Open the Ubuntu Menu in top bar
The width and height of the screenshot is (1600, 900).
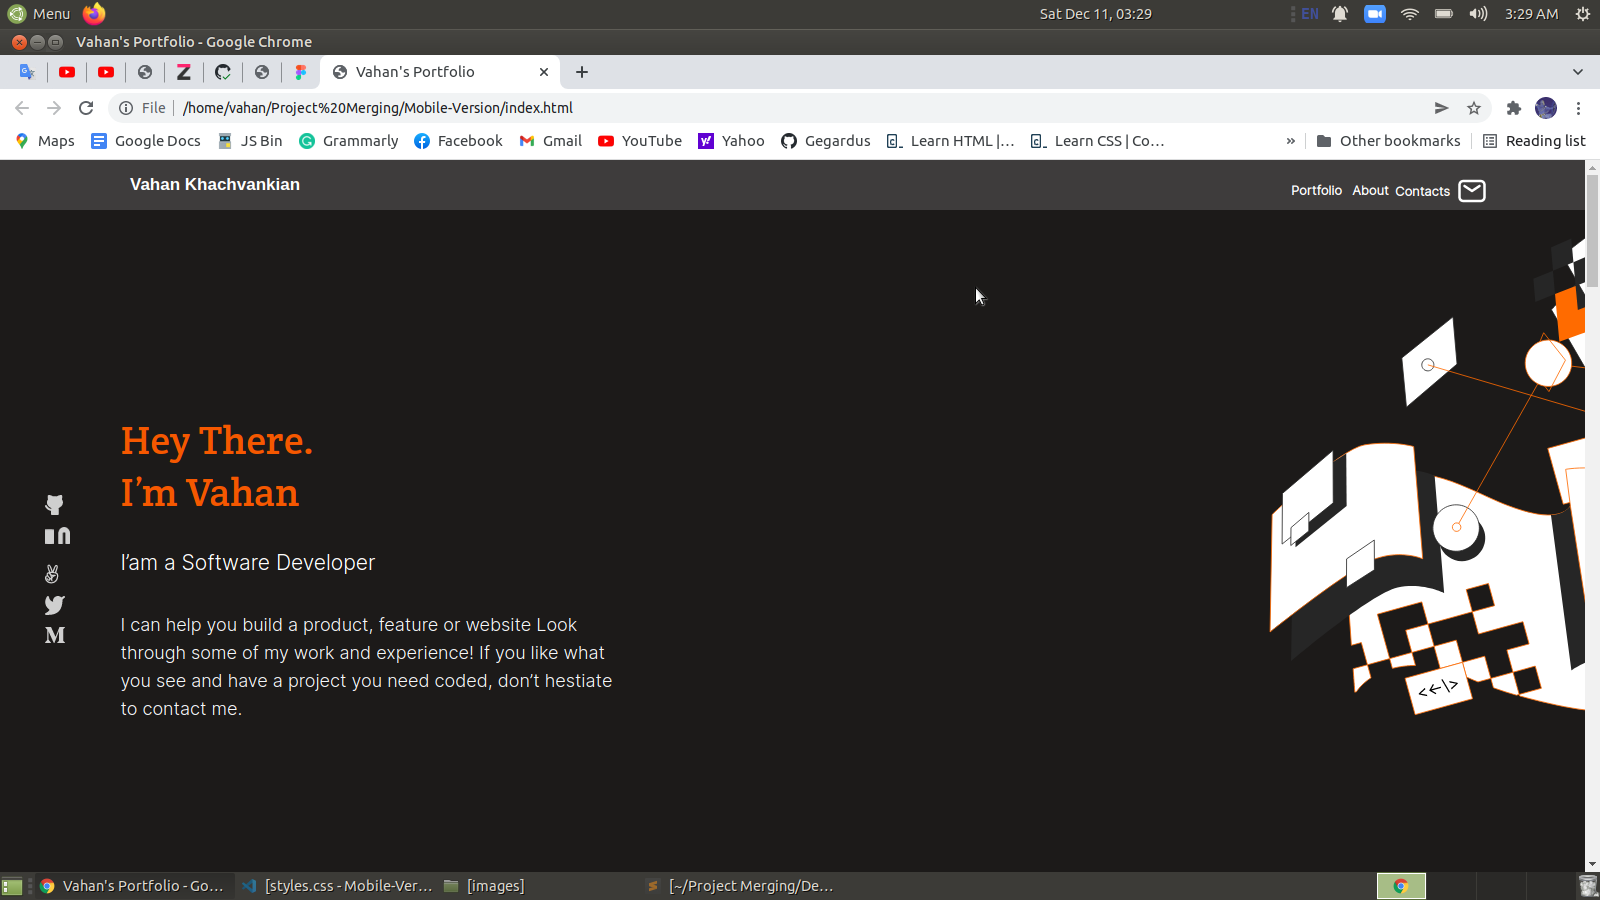(40, 13)
